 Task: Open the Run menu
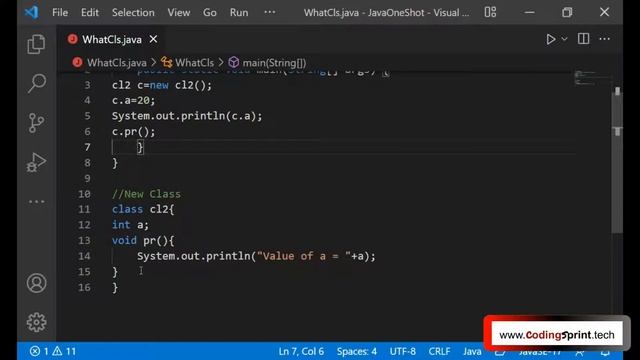(x=239, y=13)
